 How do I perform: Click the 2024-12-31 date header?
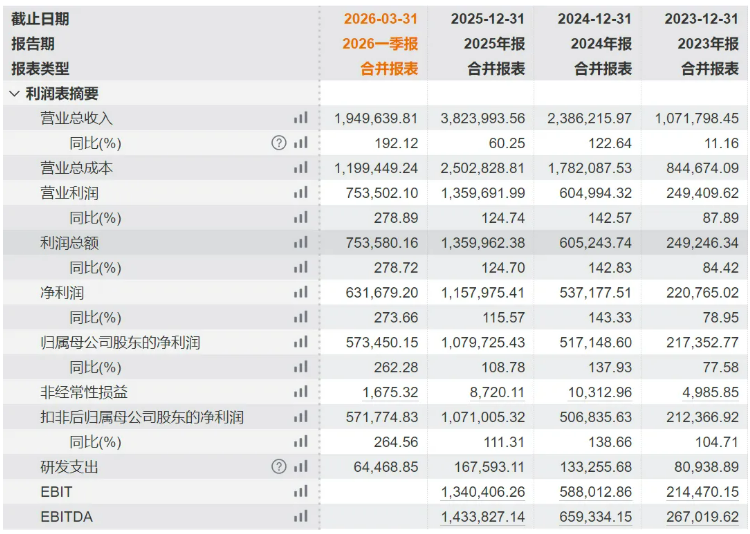[595, 19]
